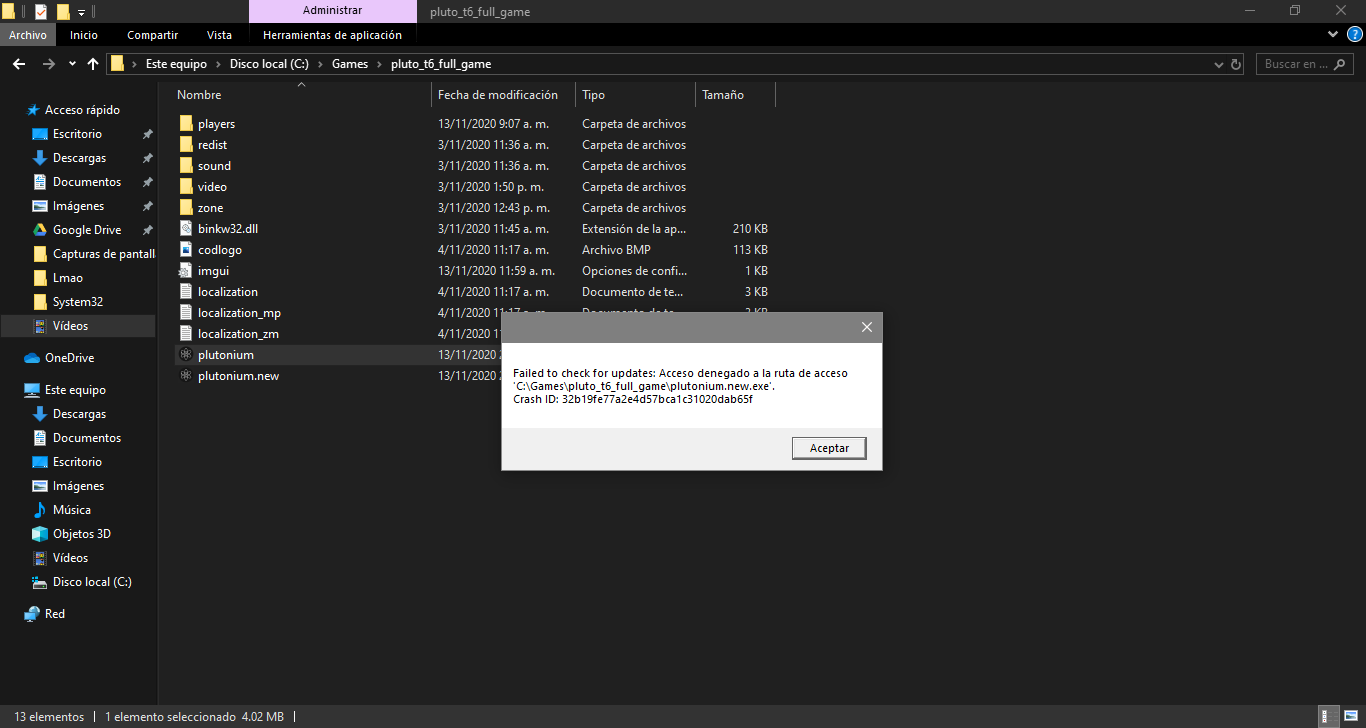The width and height of the screenshot is (1366, 728).
Task: Open System32 folder in quick access
Action: coord(77,302)
